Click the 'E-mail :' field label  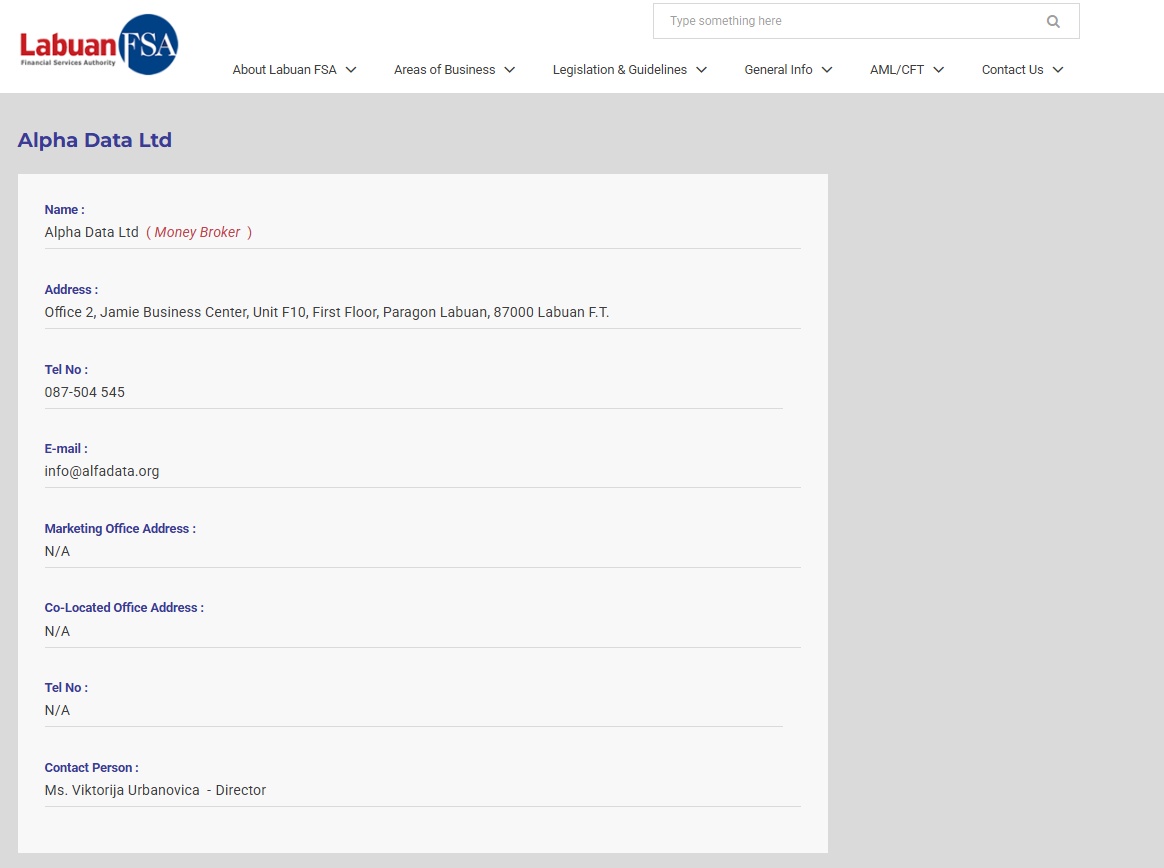pos(66,448)
